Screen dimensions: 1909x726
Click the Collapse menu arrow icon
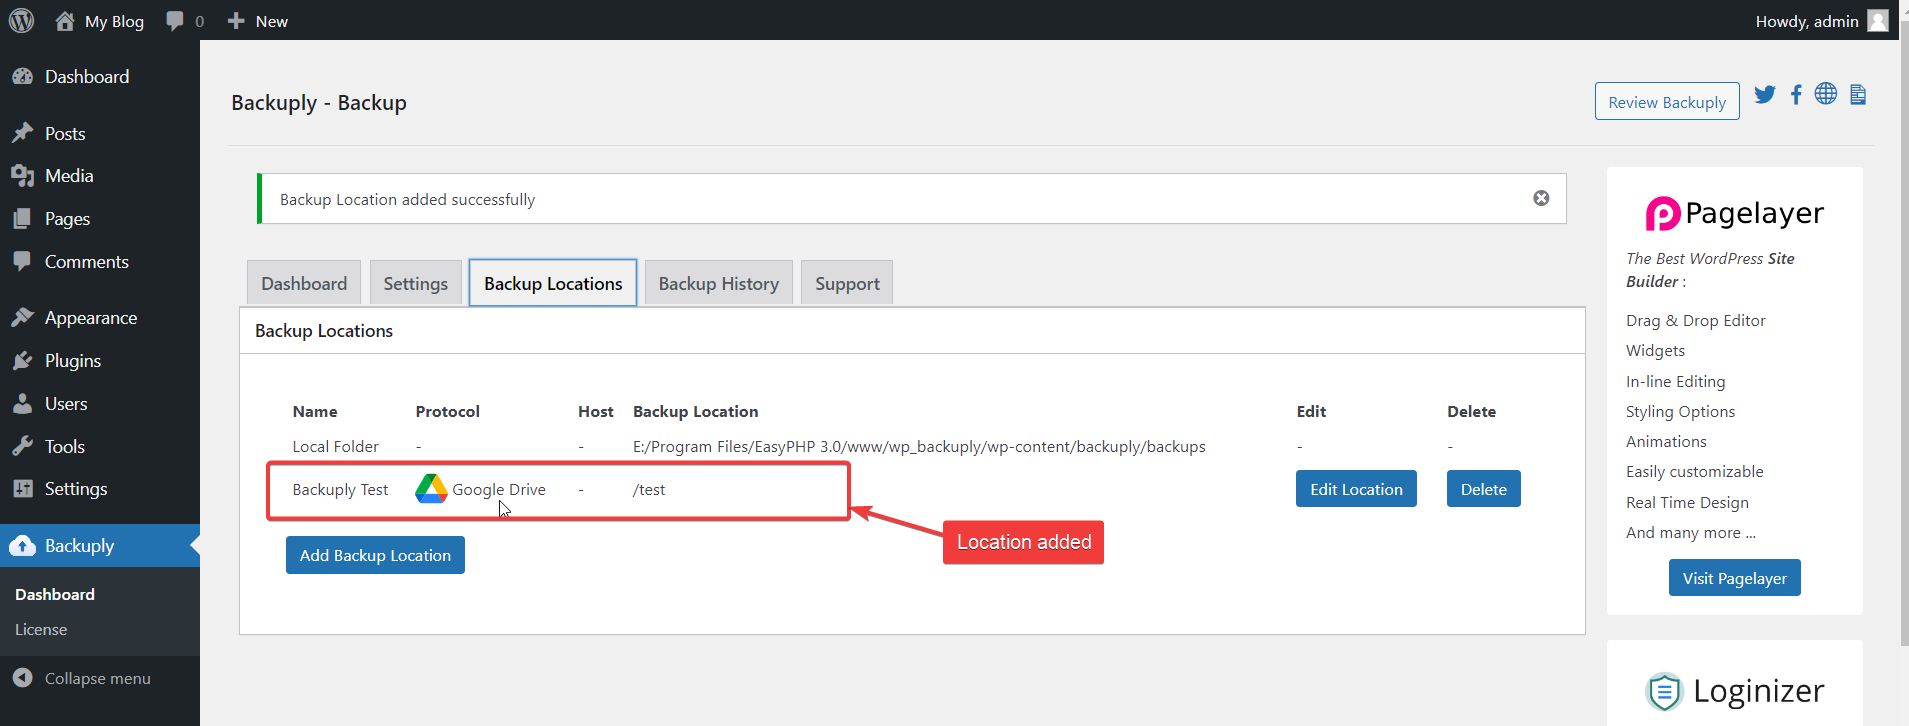coord(22,678)
